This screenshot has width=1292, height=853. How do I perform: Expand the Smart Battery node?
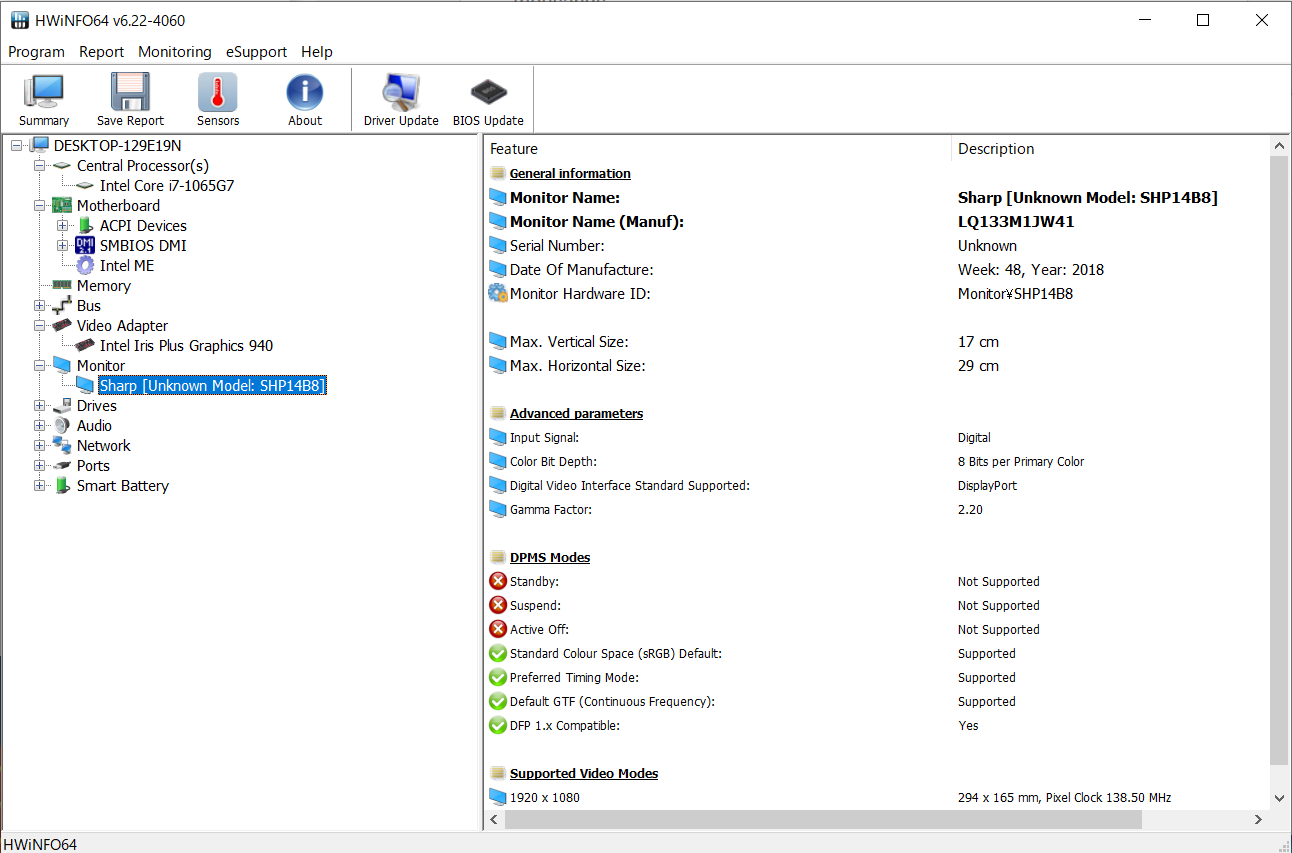pos(39,486)
